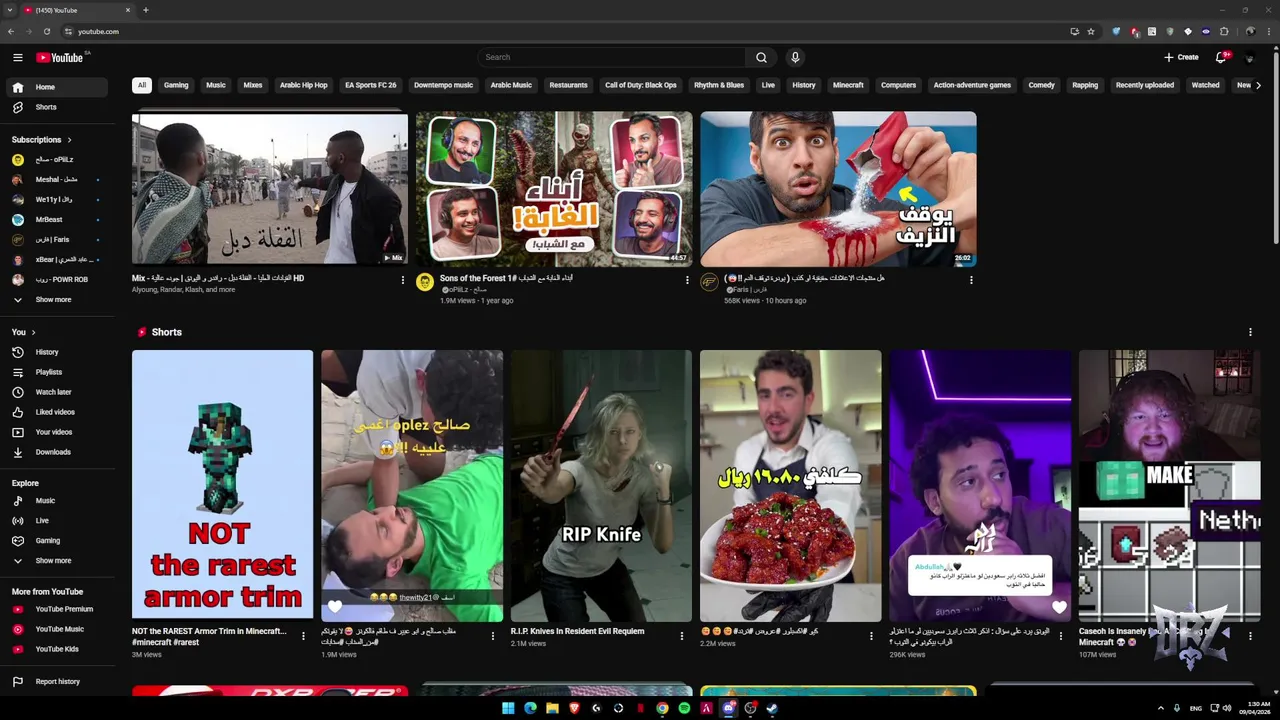1280x720 pixels.
Task: Open Report history
Action: point(57,682)
